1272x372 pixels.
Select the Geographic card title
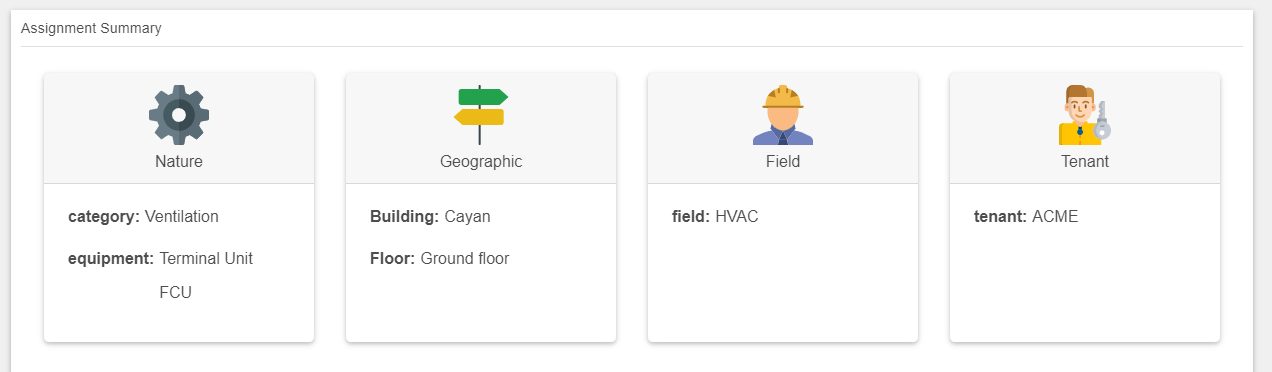tap(481, 161)
